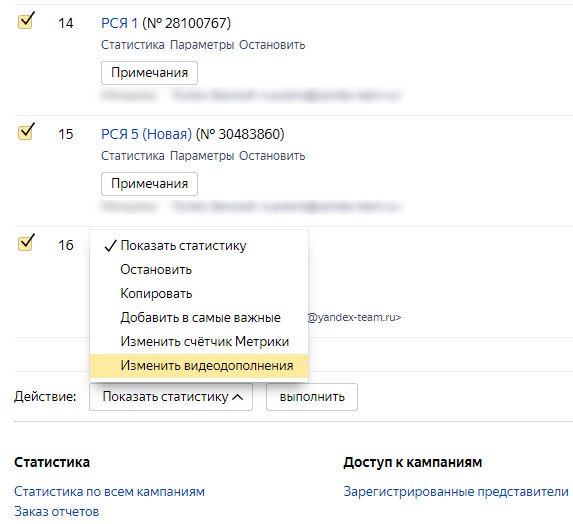Open Примечания for campaign 14
The width and height of the screenshot is (573, 524).
149,73
